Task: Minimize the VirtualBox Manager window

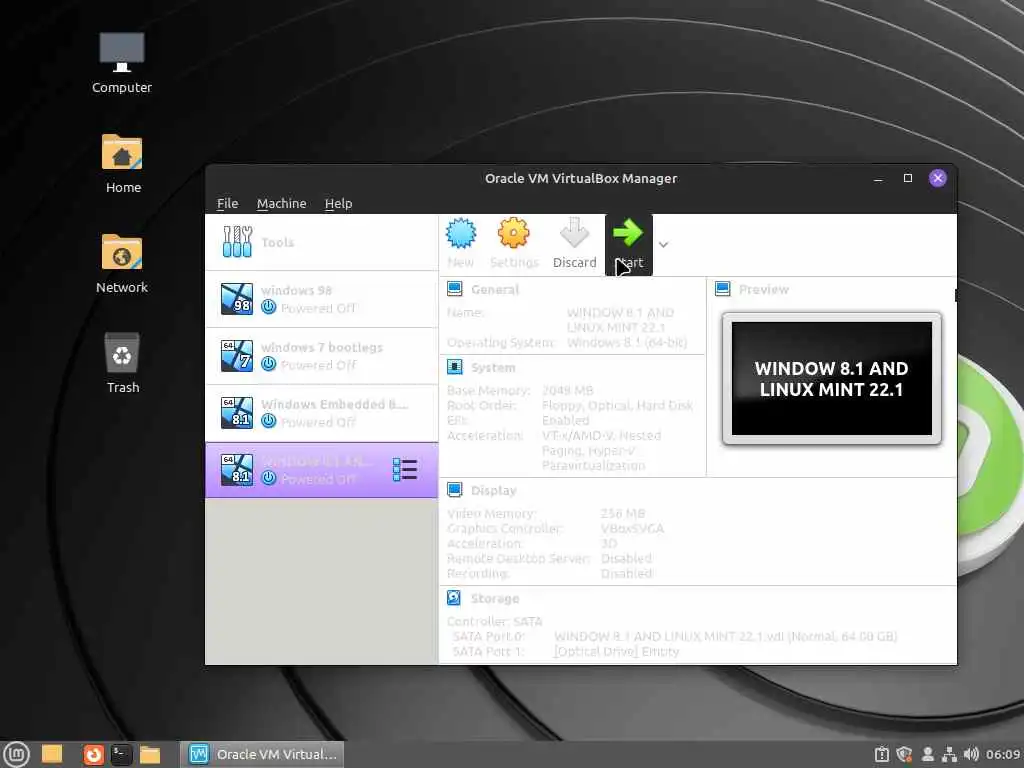Action: tap(878, 178)
